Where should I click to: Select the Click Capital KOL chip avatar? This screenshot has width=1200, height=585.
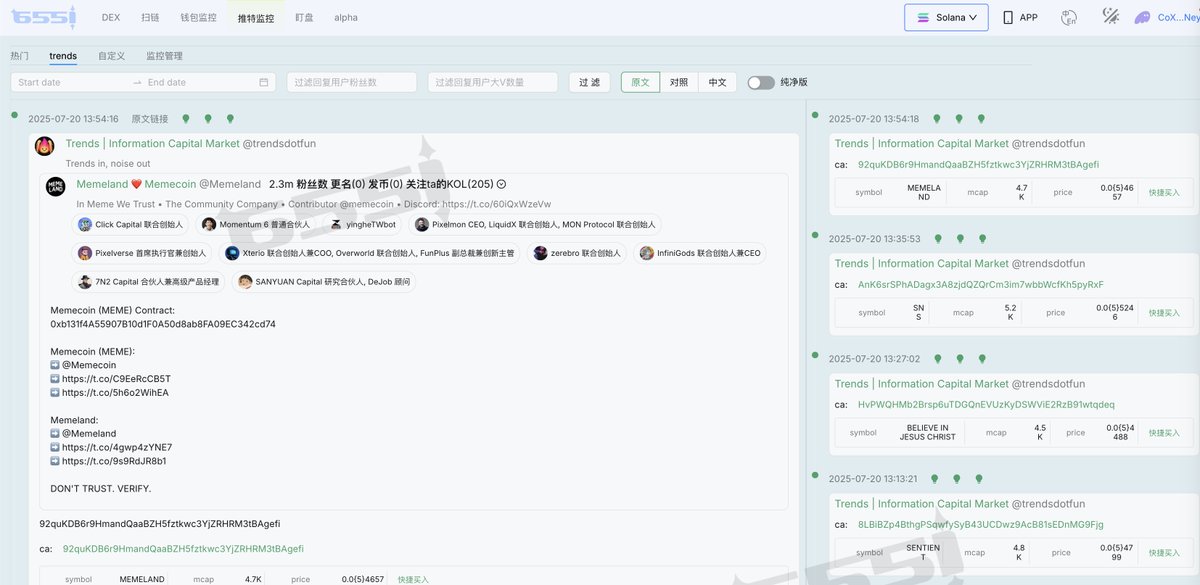tap(85, 225)
